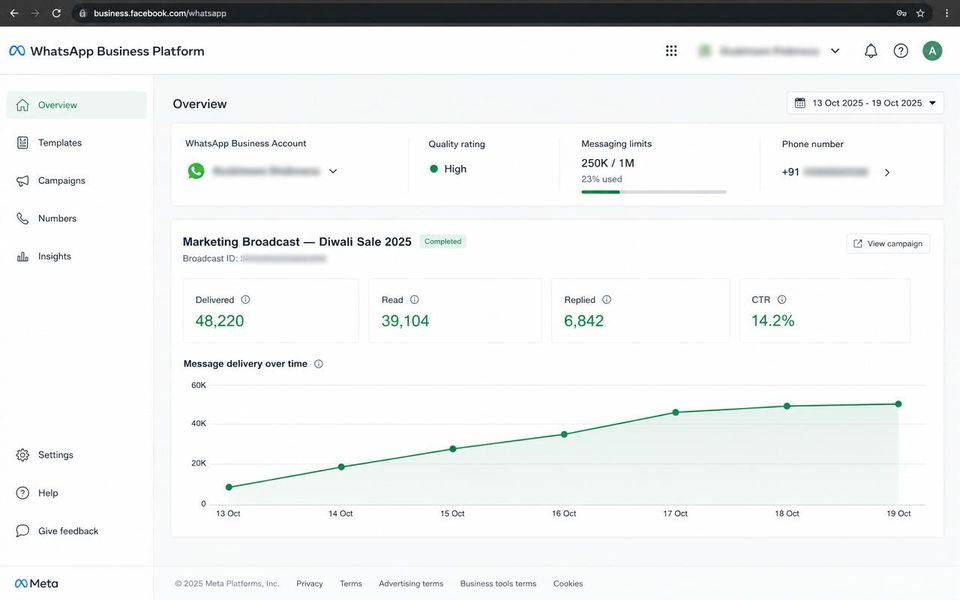The image size is (960, 600).
Task: Open phone number details with the right chevron
Action: (x=887, y=172)
